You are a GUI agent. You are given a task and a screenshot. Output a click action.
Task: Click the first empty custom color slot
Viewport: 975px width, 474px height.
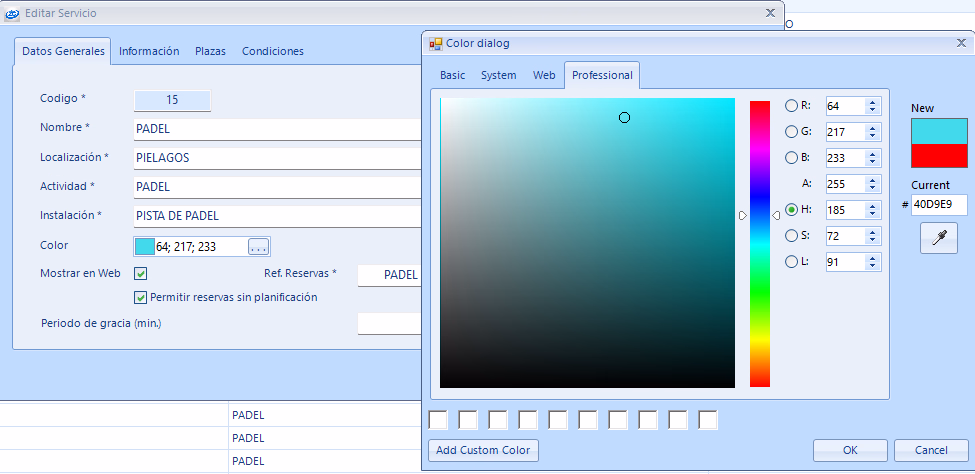[437, 420]
